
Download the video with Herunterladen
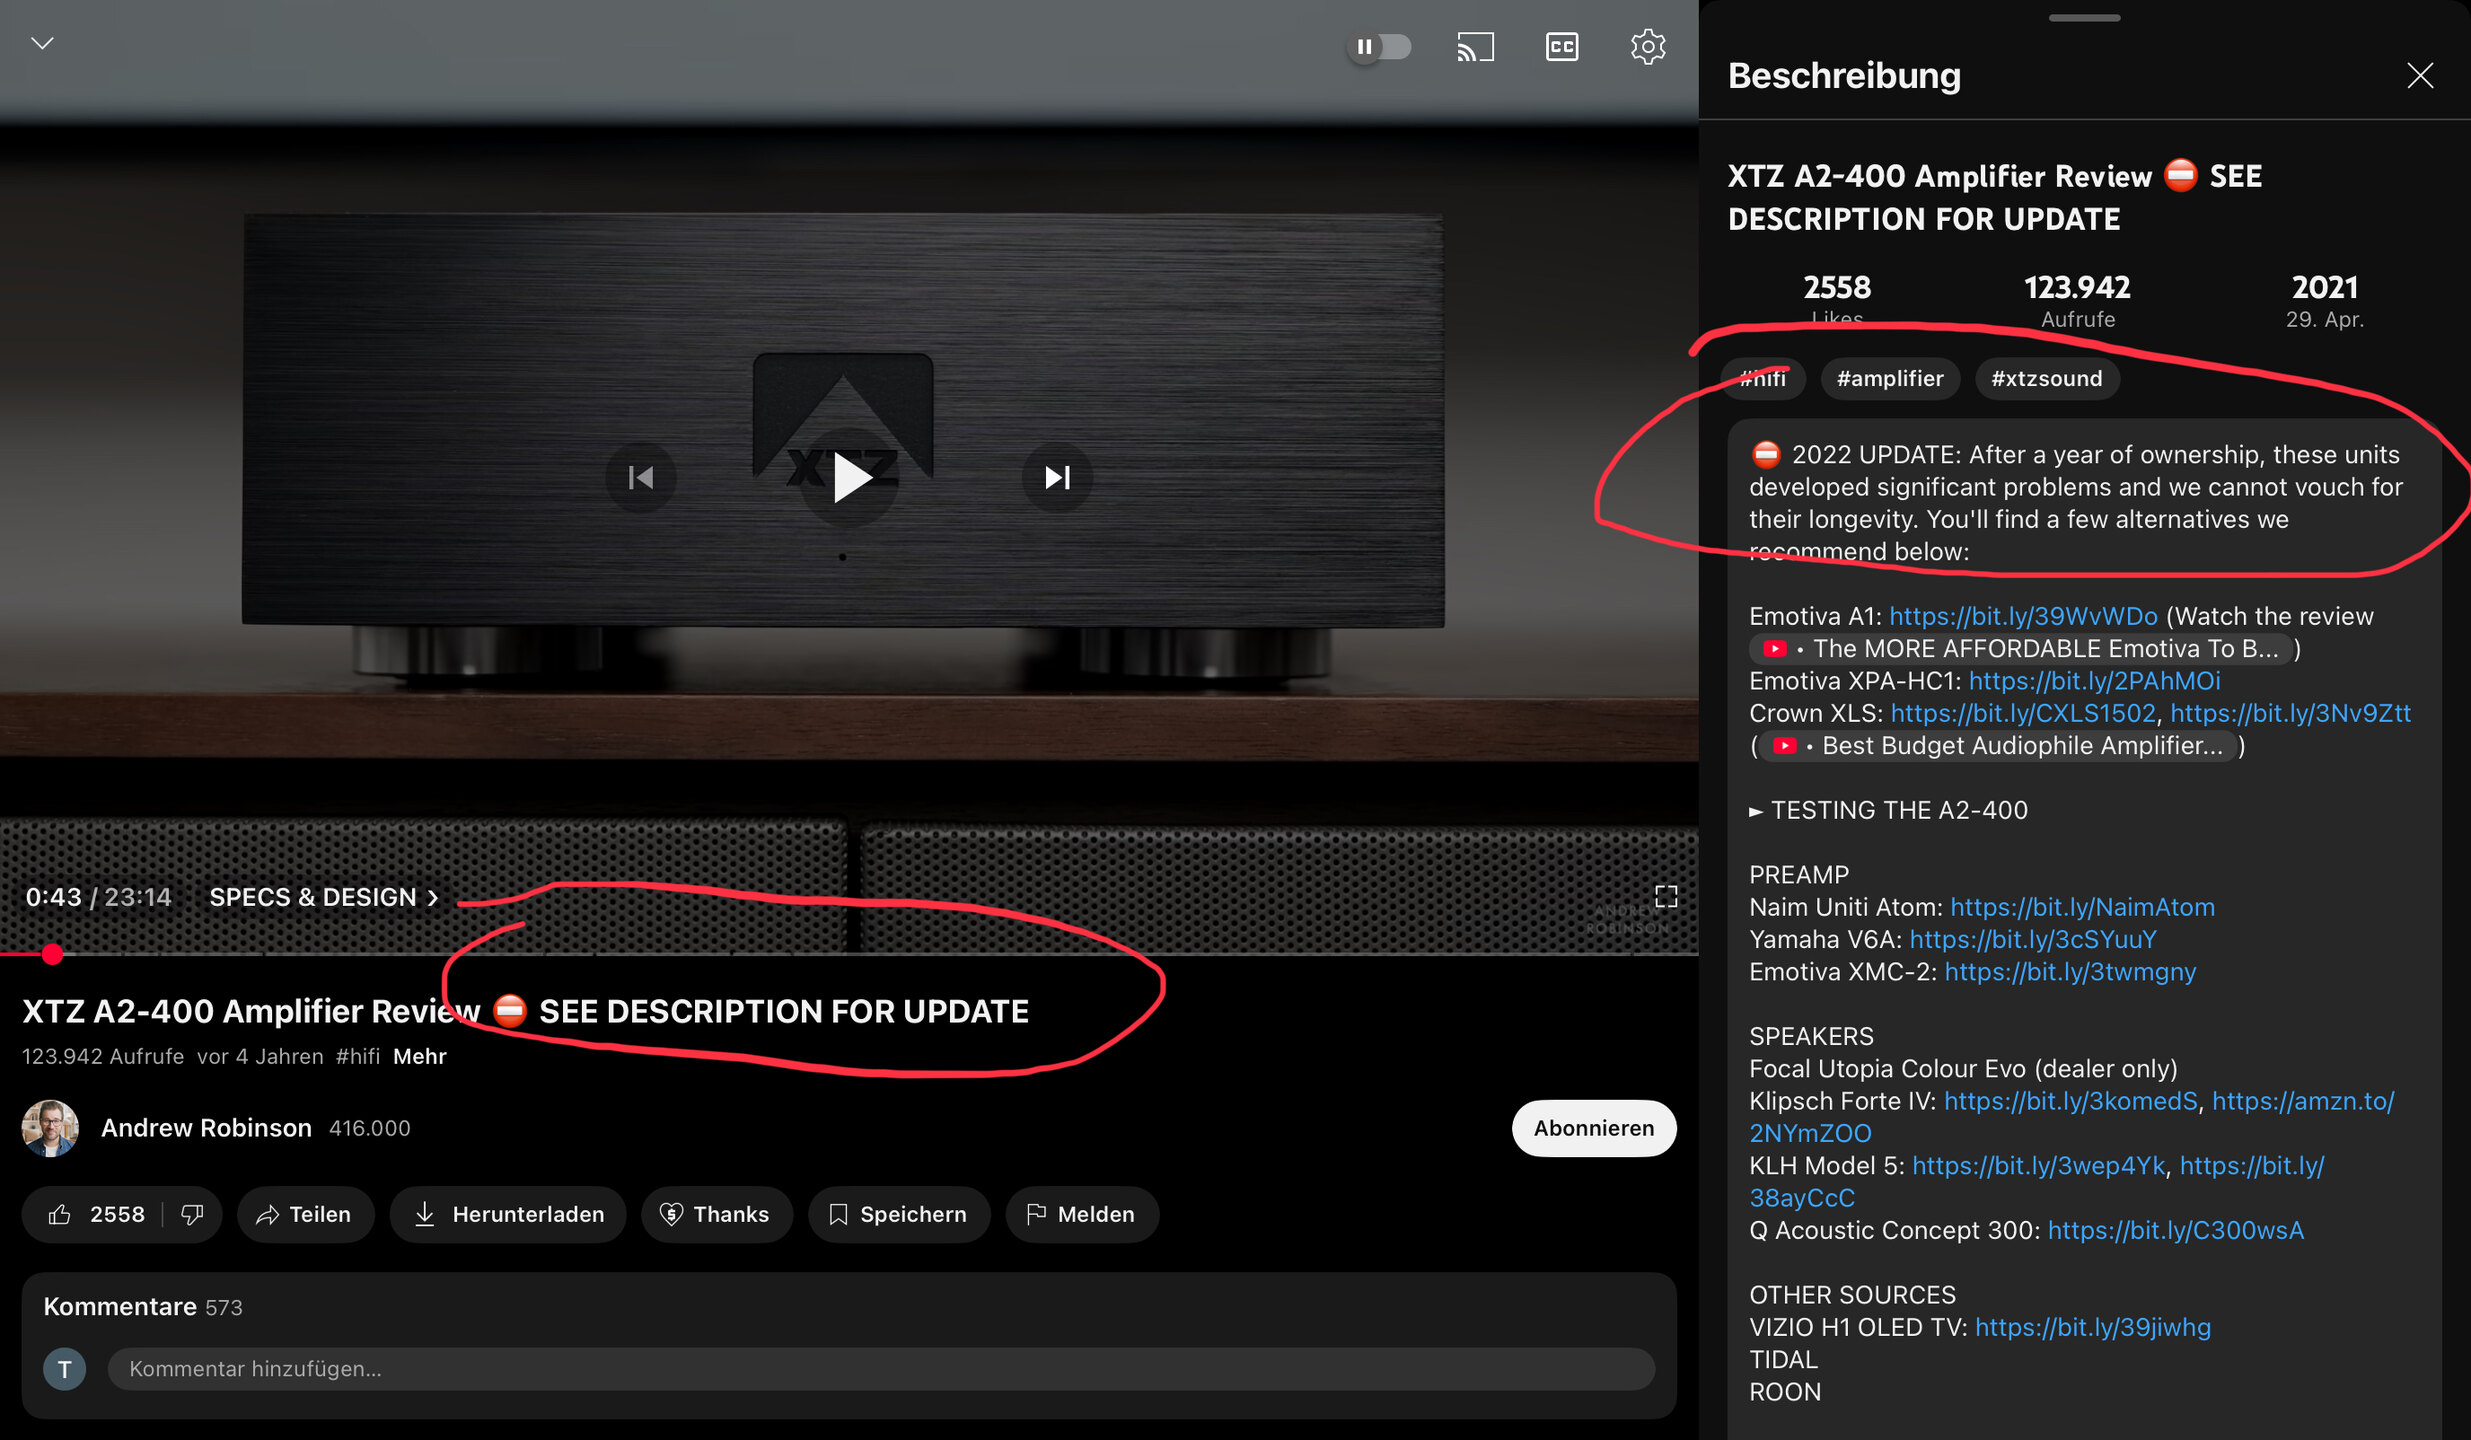click(508, 1214)
